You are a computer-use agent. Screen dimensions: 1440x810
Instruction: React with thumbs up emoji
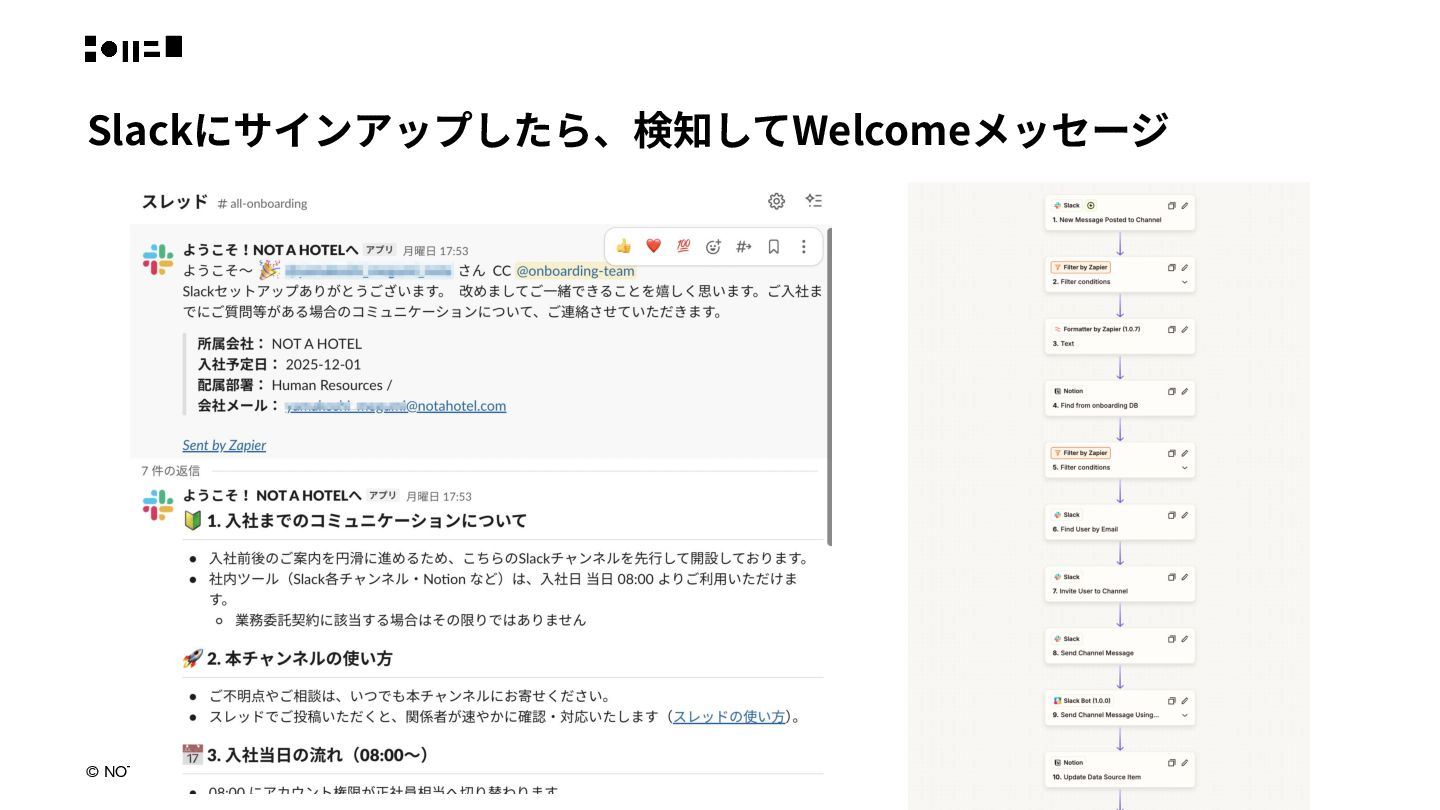[x=624, y=246]
